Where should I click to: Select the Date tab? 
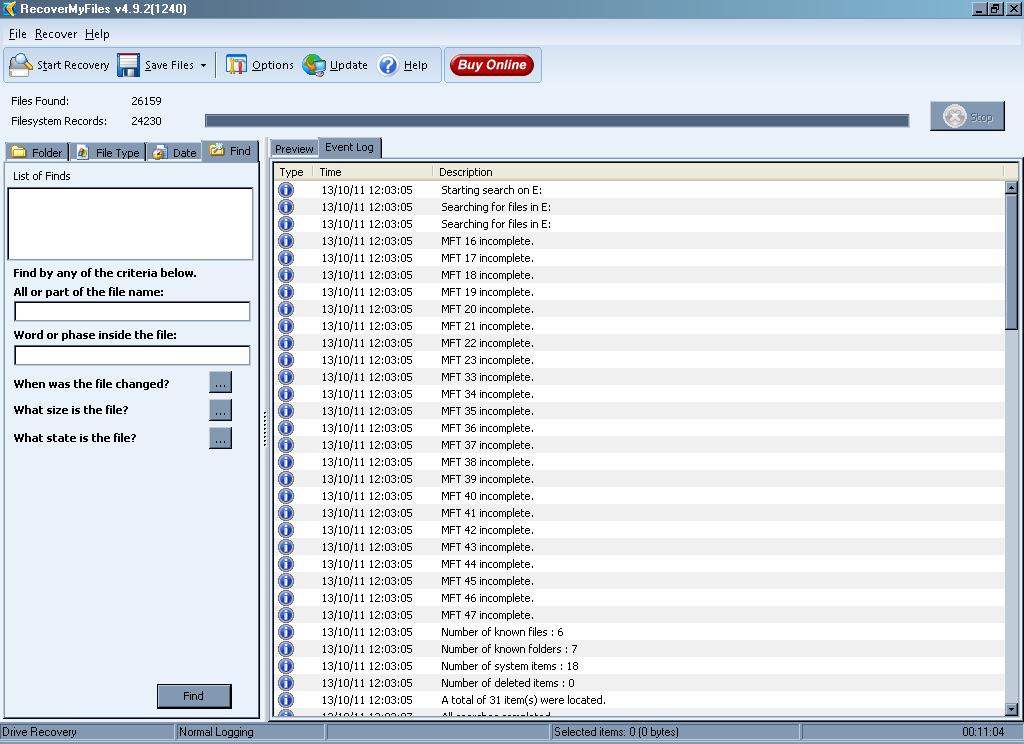tap(175, 152)
